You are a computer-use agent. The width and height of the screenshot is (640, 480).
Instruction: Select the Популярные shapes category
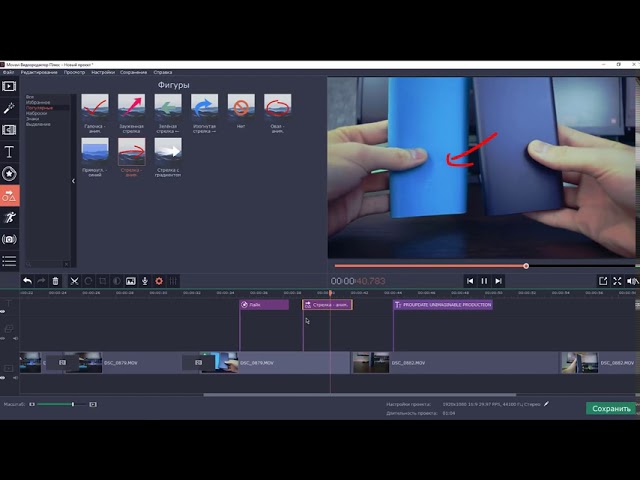[x=40, y=108]
